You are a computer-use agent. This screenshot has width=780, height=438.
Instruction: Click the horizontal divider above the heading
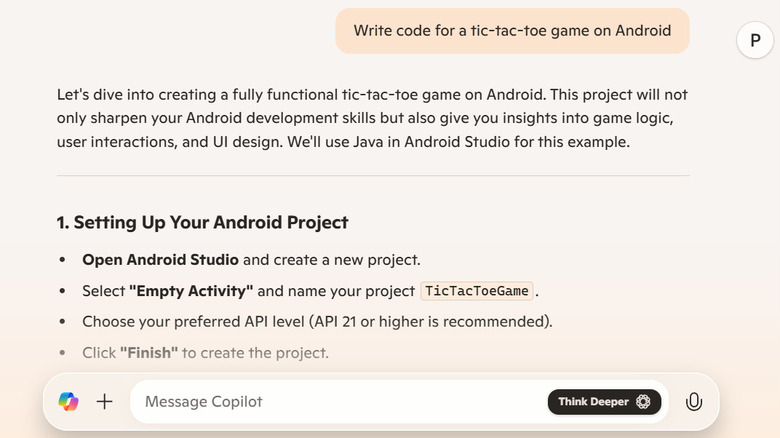click(x=373, y=176)
